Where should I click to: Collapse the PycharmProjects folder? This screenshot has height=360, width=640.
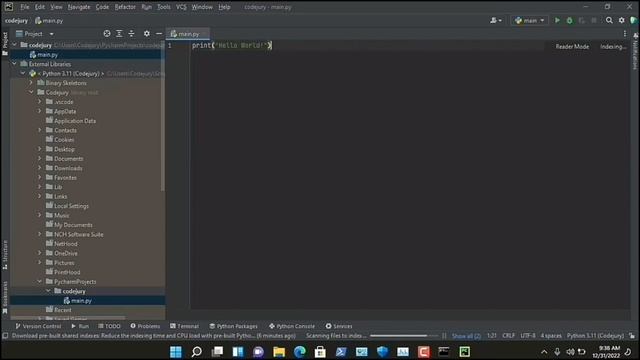click(x=40, y=282)
